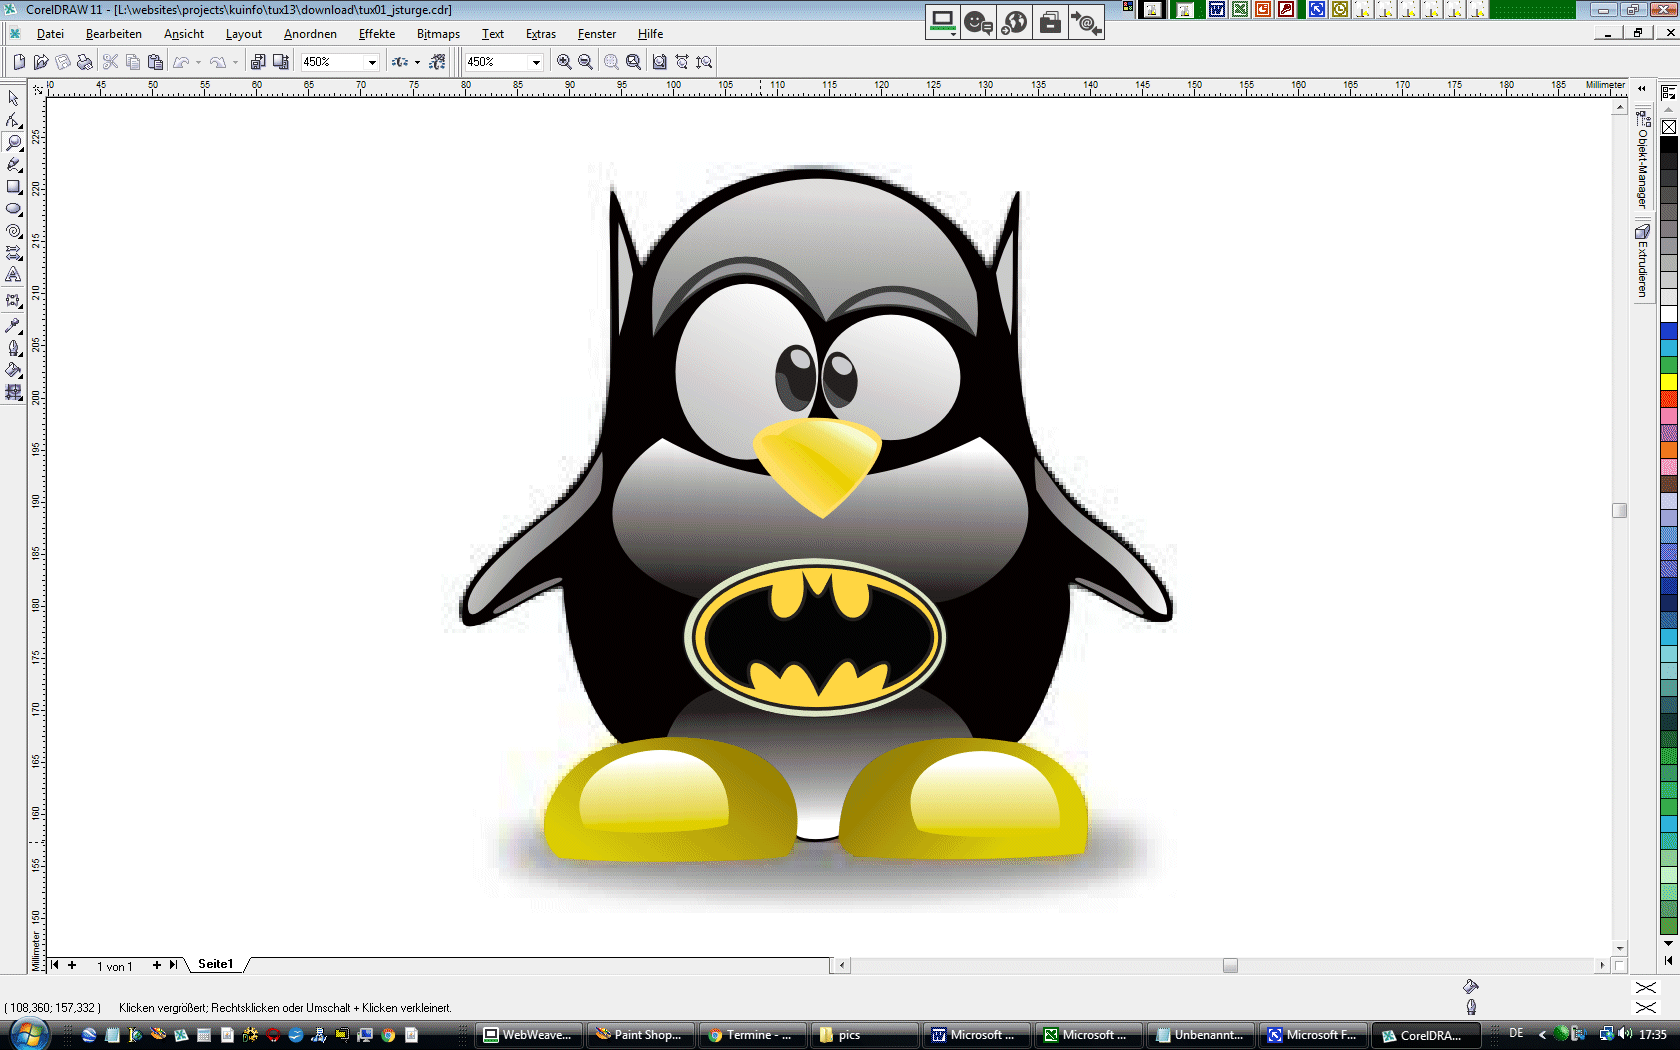The width and height of the screenshot is (1680, 1050).
Task: Select the Outline pen tool
Action: click(13, 348)
